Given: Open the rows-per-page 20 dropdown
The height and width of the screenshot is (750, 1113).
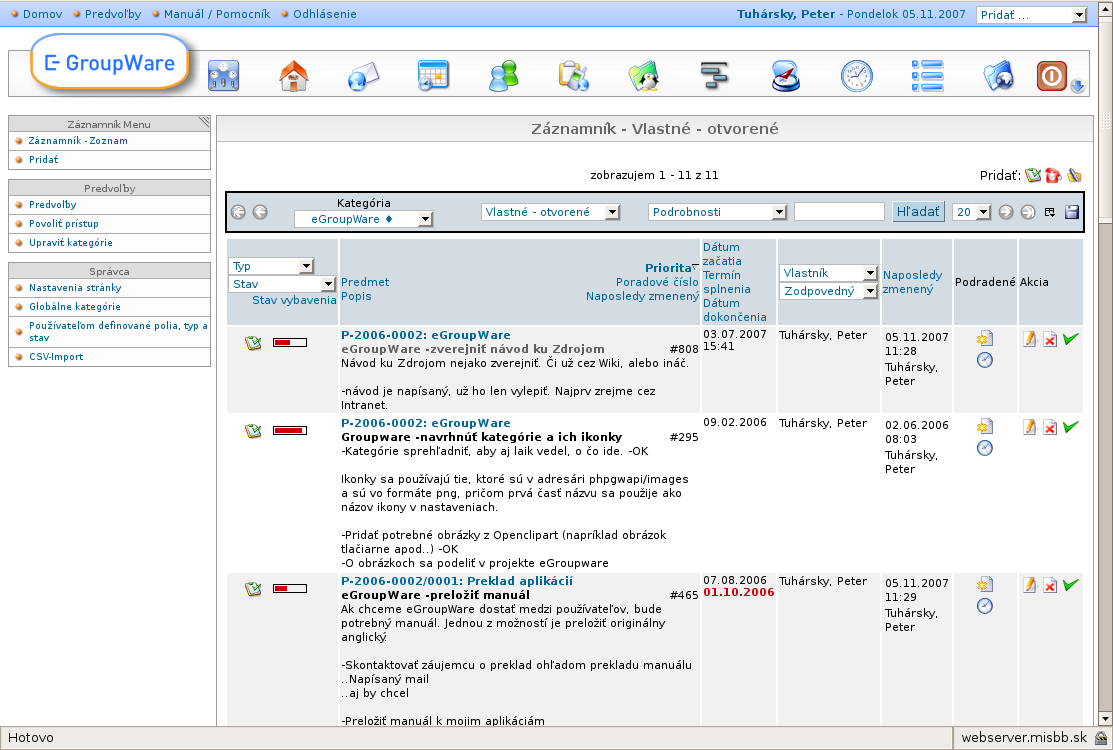Looking at the screenshot, I should 971,212.
